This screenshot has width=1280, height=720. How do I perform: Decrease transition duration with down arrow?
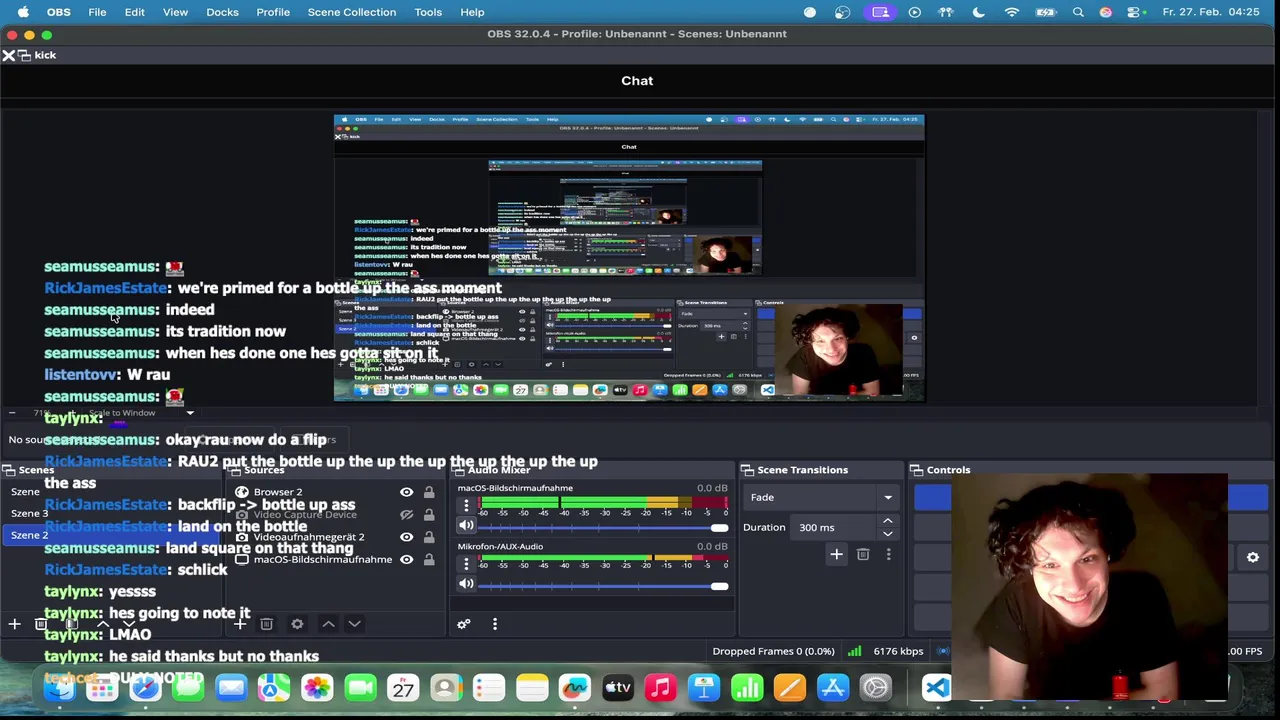pos(887,533)
